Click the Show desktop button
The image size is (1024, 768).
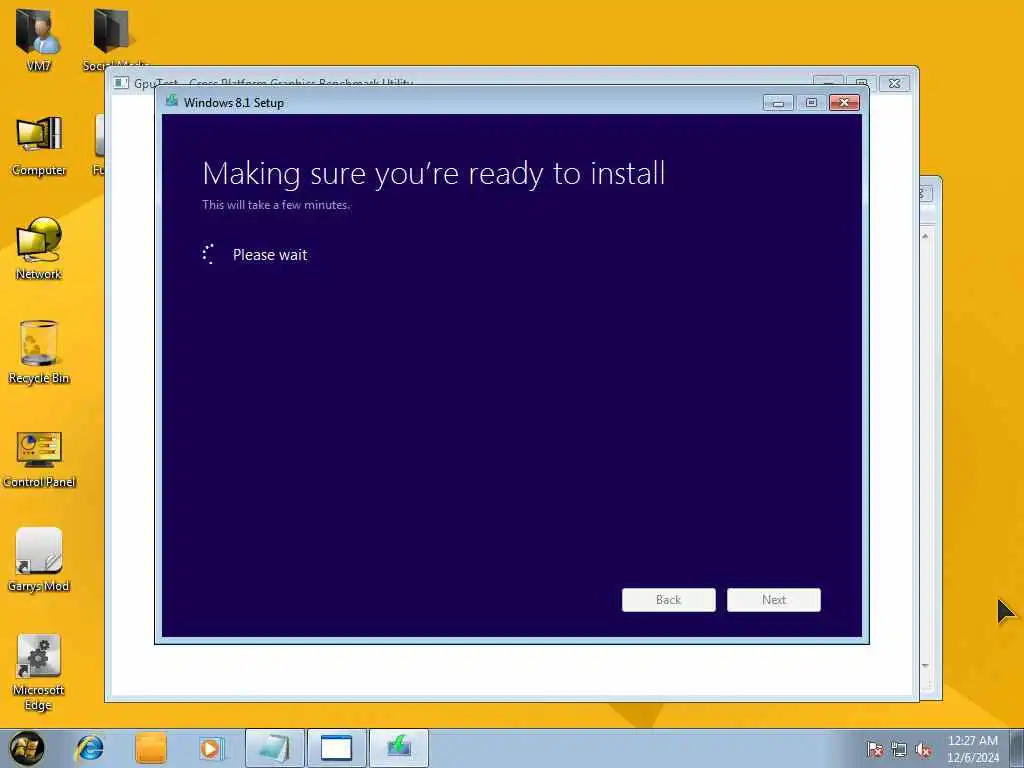(x=1017, y=748)
